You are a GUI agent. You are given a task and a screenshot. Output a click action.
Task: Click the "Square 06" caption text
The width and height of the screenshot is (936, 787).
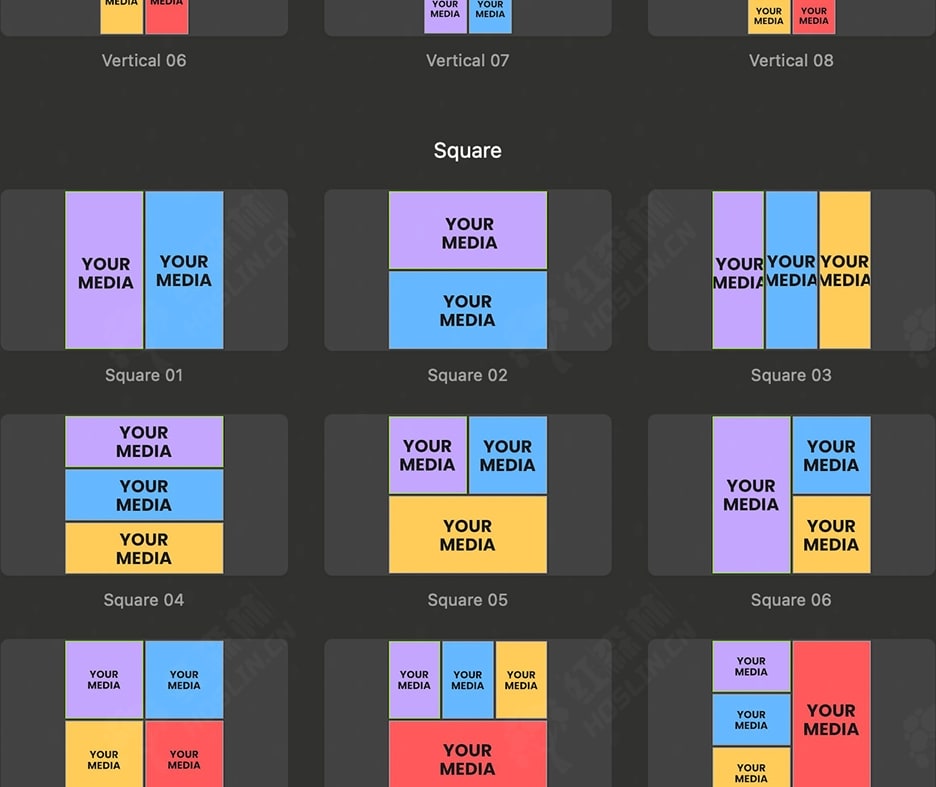(791, 601)
